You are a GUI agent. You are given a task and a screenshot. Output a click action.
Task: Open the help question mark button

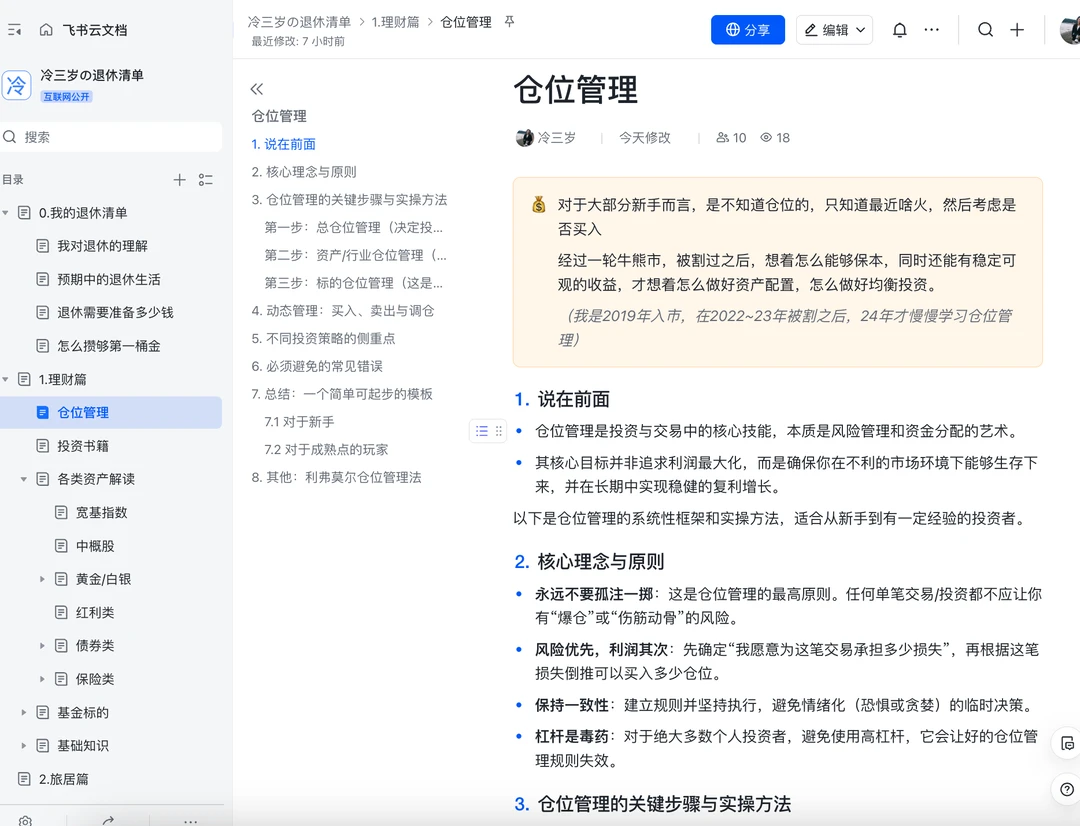(x=1067, y=790)
